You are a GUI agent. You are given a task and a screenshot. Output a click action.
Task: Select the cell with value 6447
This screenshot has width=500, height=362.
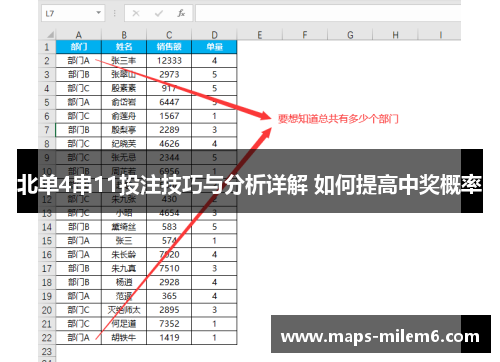169,102
